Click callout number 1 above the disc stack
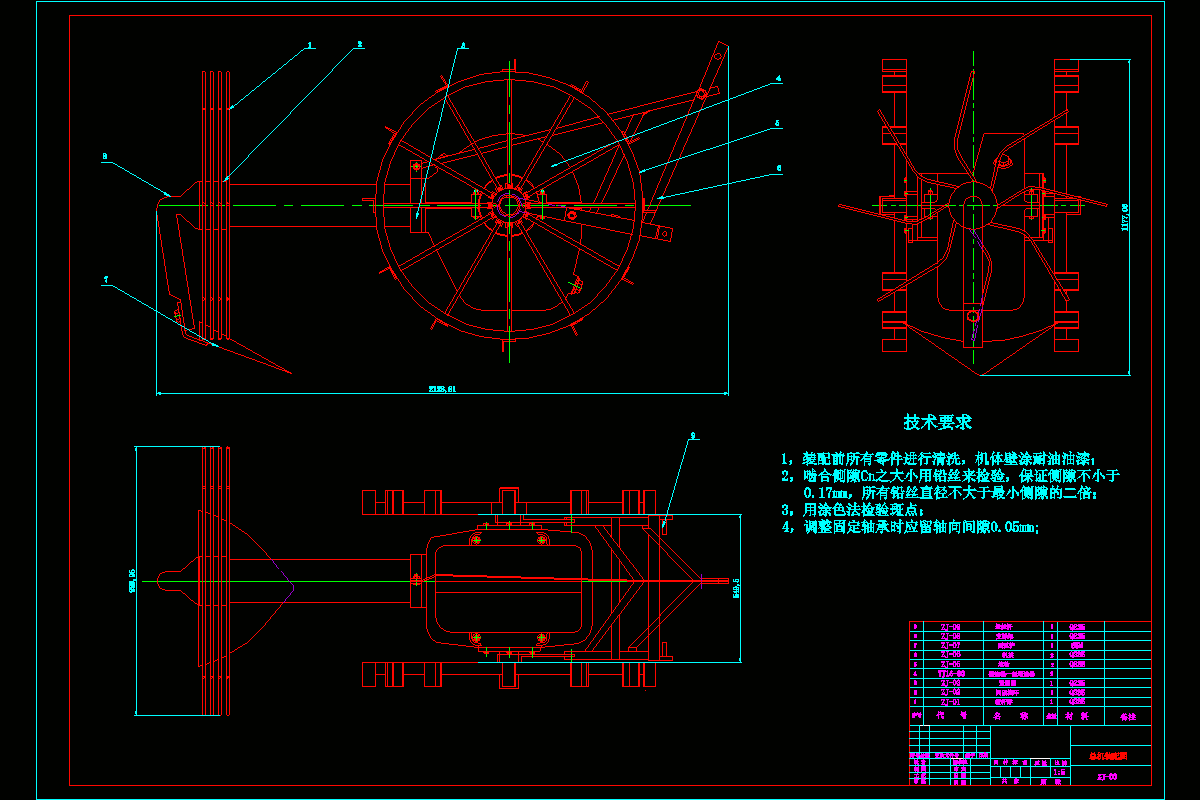Image resolution: width=1200 pixels, height=800 pixels. (310, 45)
